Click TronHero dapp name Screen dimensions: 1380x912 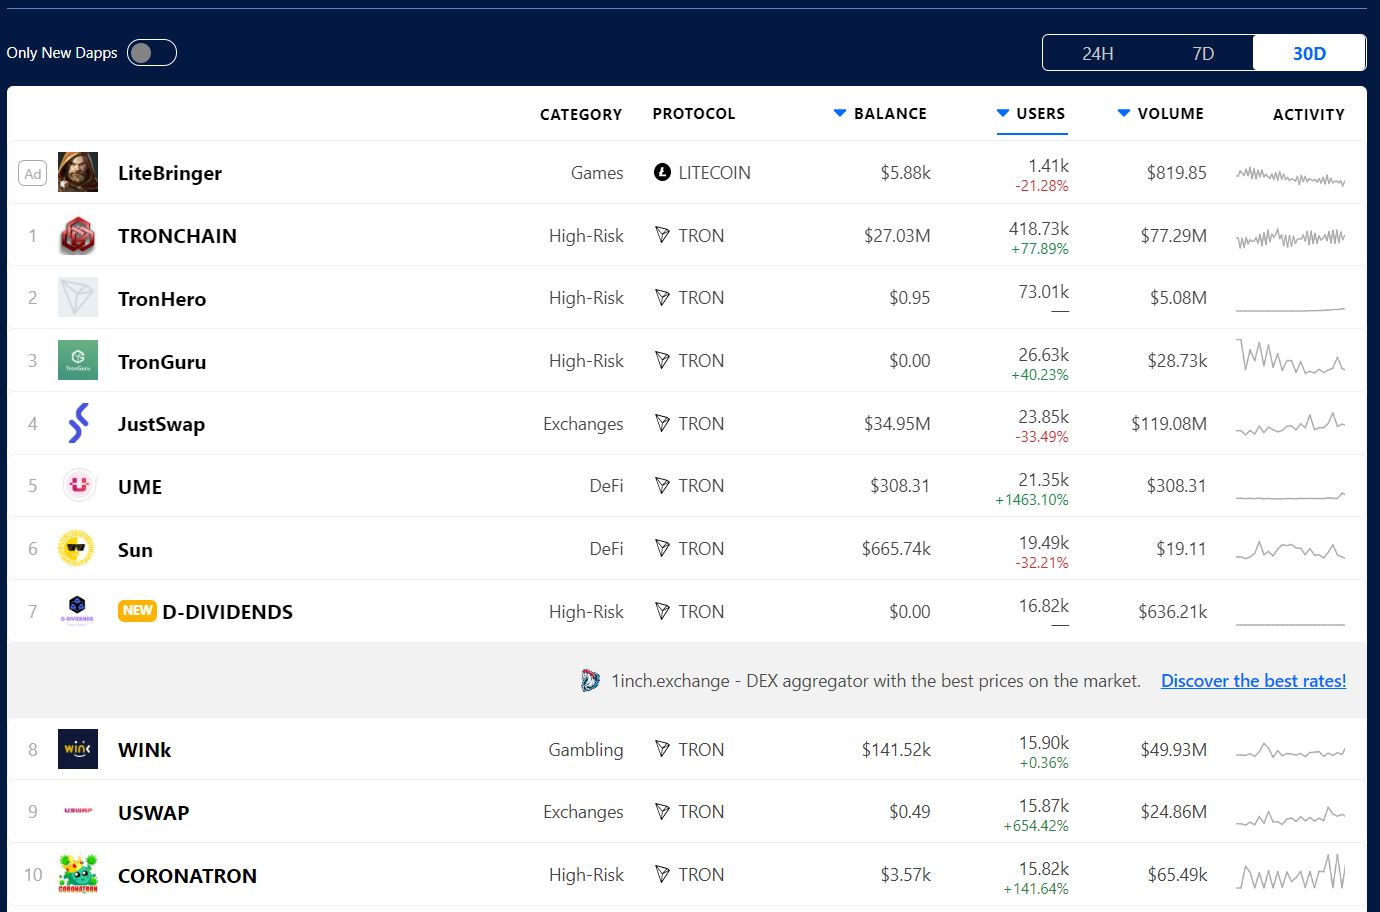(162, 299)
